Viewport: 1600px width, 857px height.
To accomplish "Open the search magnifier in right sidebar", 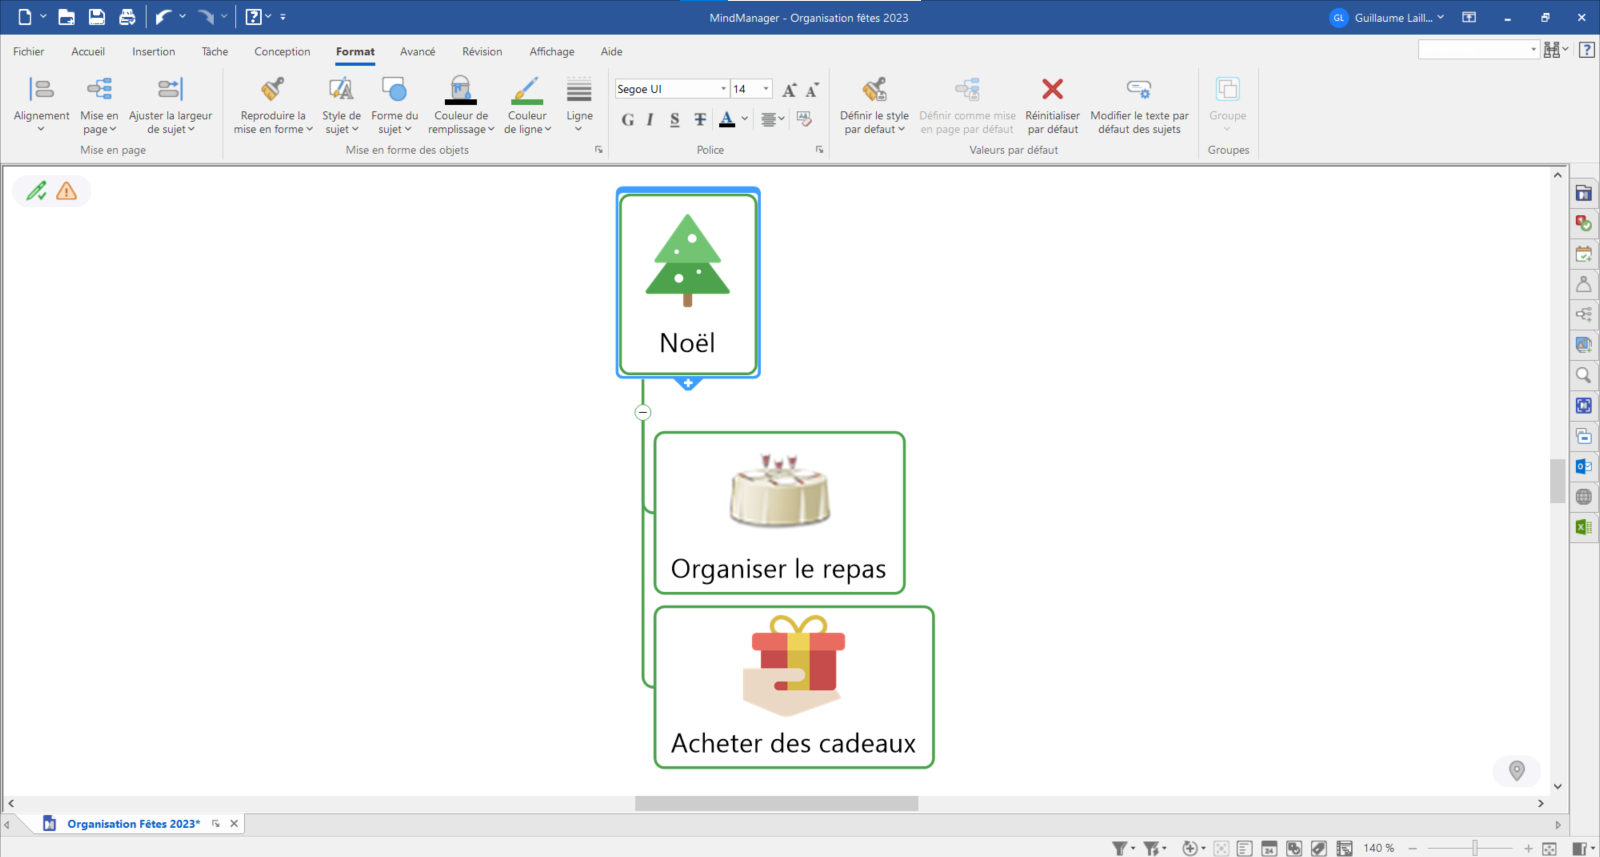I will (x=1583, y=376).
